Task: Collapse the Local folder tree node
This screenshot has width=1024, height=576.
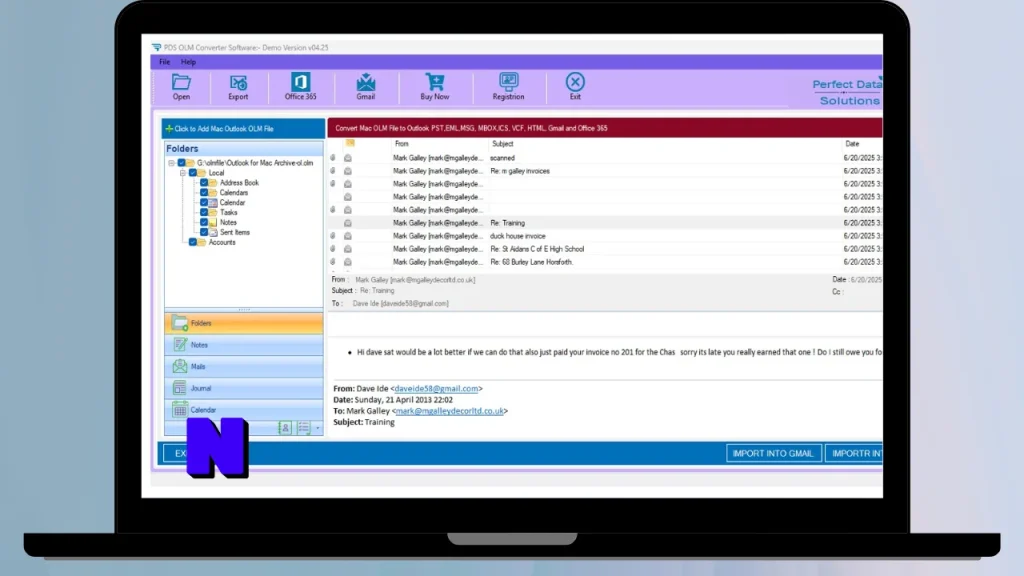Action: point(183,173)
